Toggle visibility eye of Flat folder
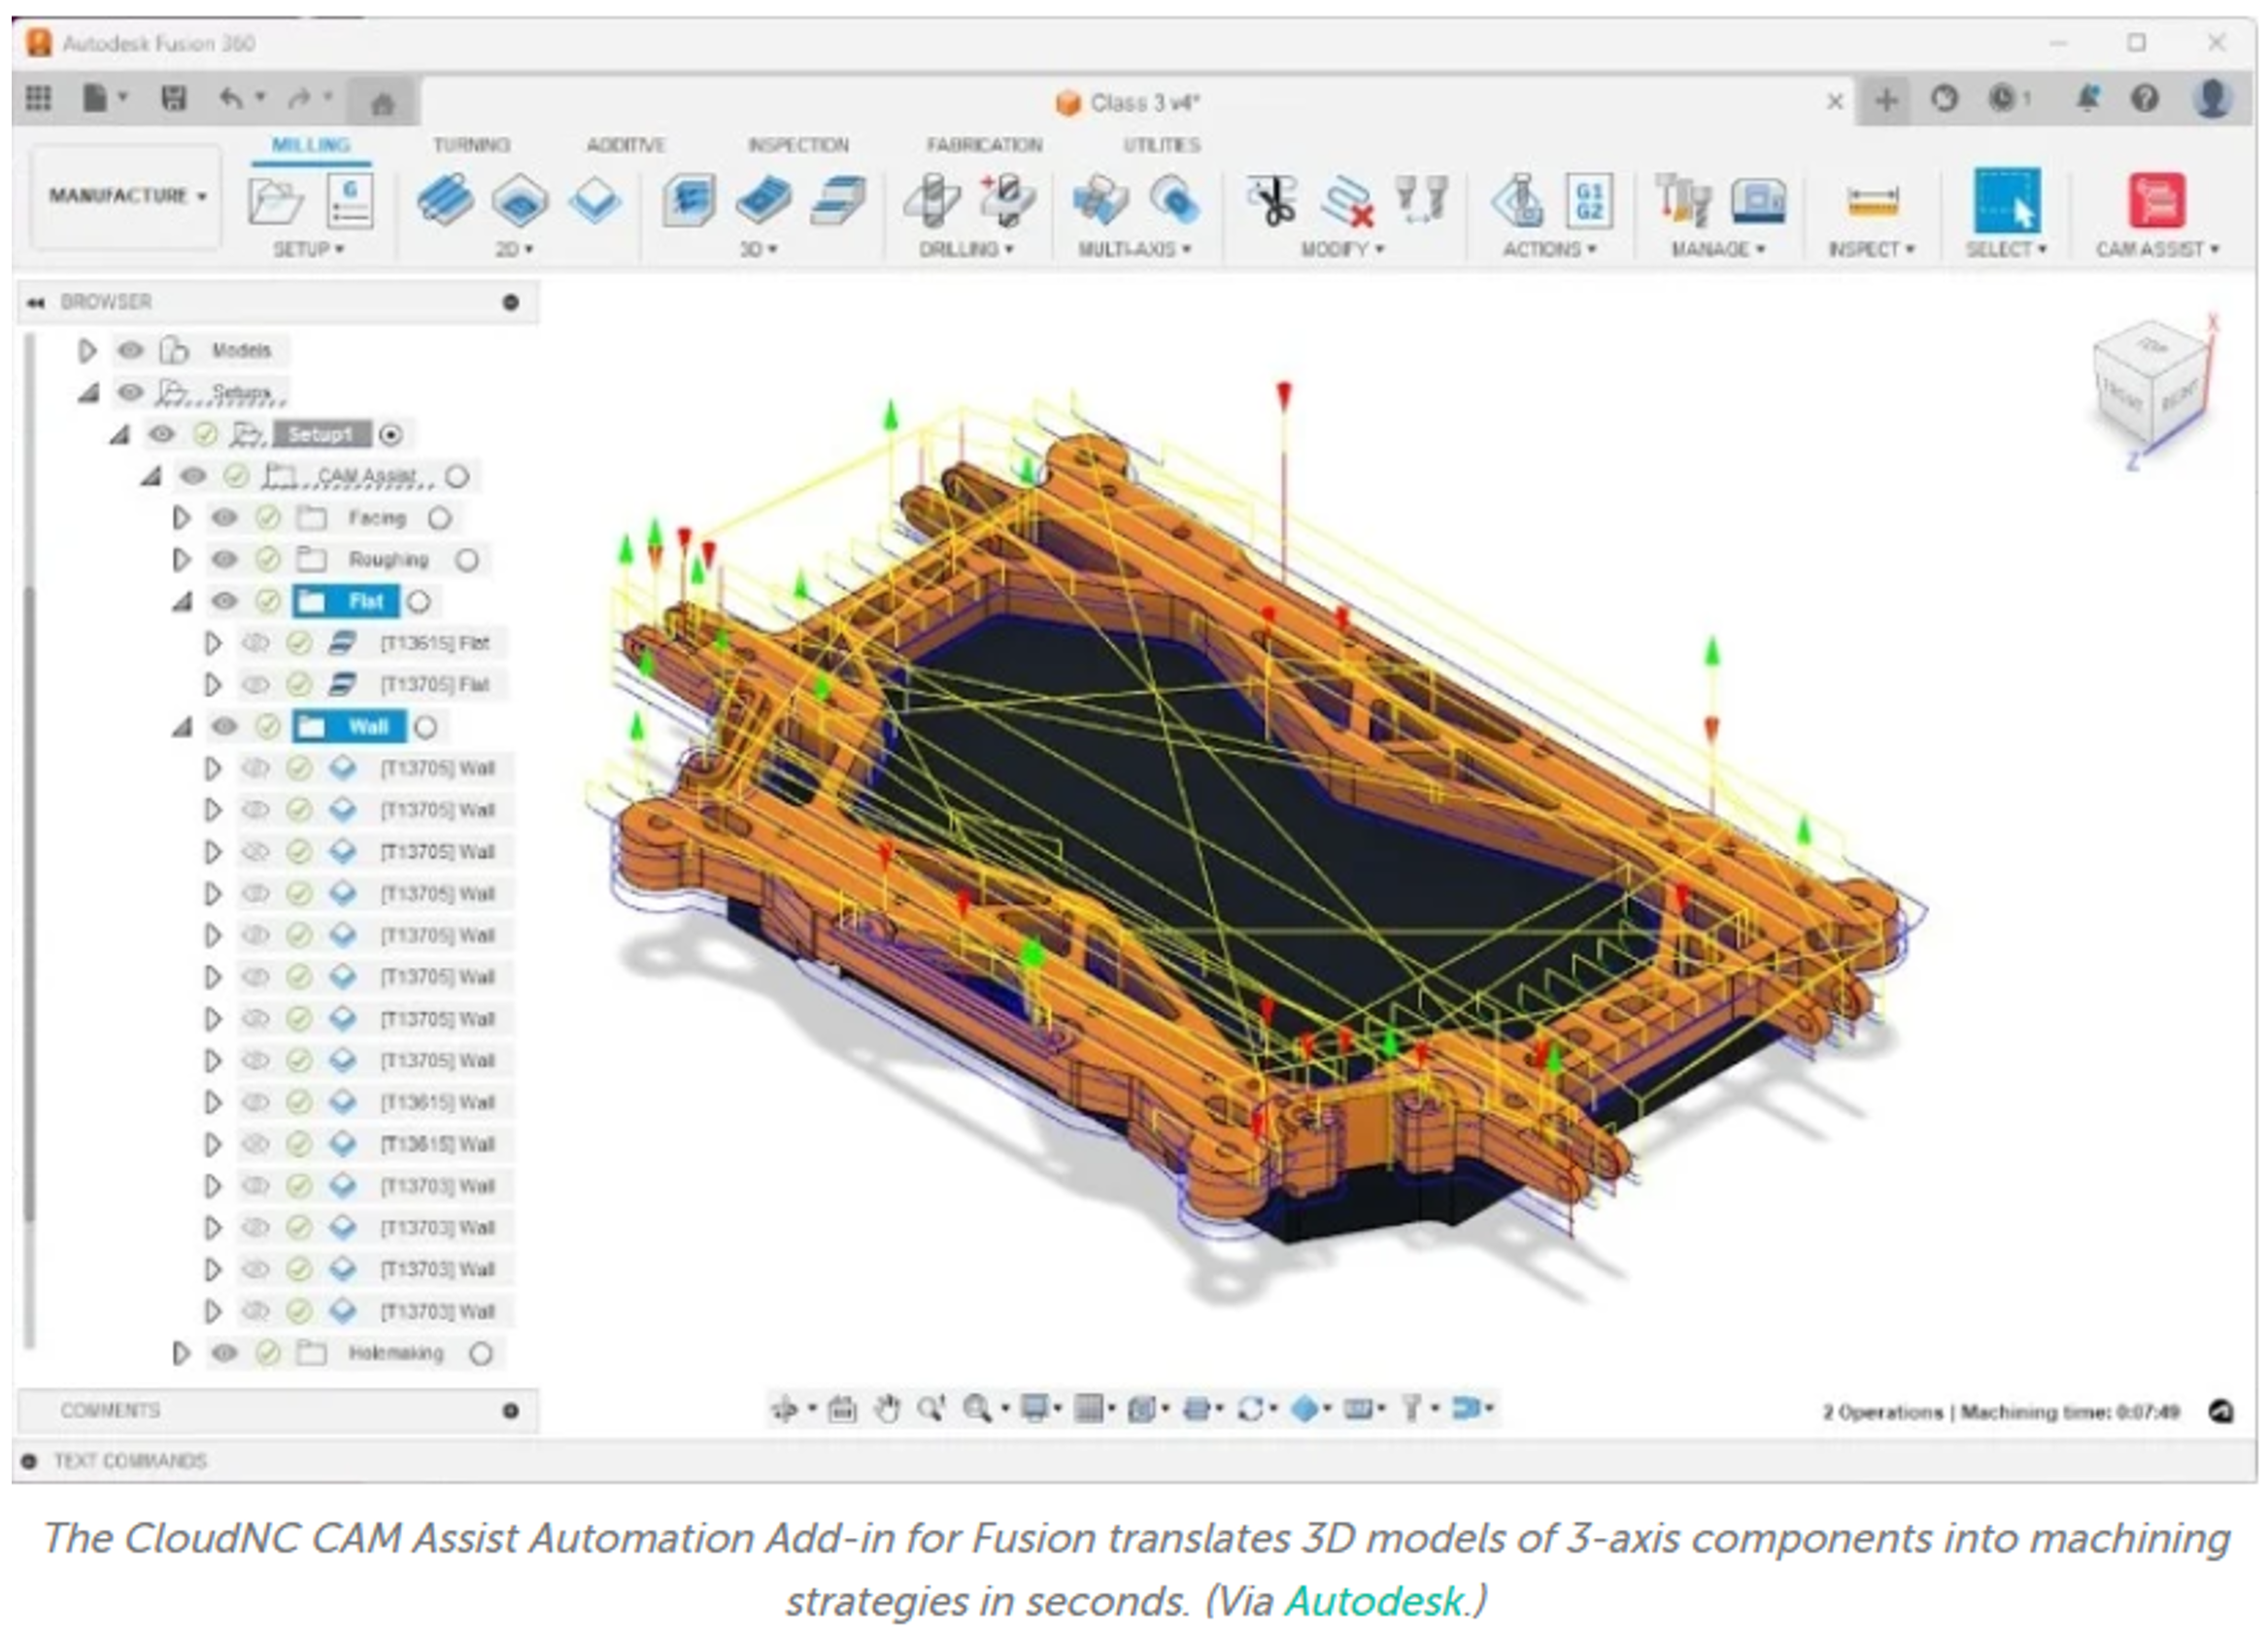 pyautogui.click(x=224, y=601)
